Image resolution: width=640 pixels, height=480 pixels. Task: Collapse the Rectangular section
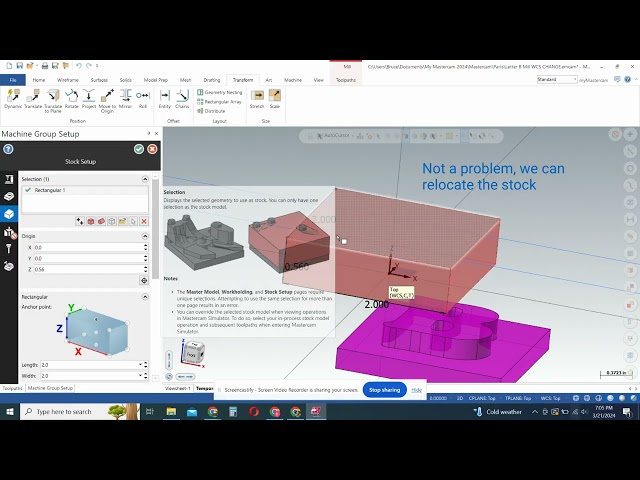(145, 297)
